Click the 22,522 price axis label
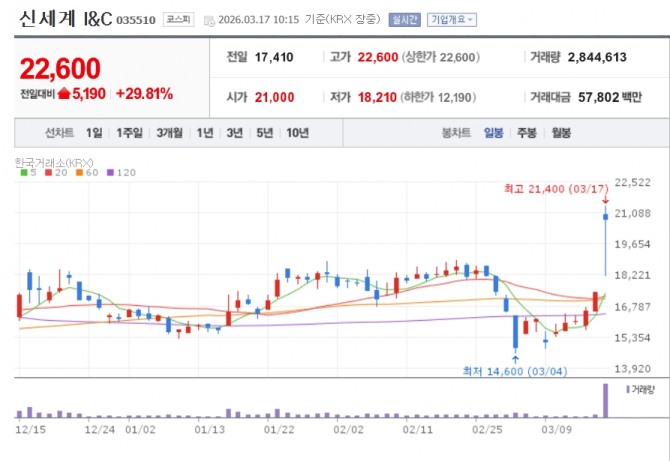 click(x=632, y=182)
